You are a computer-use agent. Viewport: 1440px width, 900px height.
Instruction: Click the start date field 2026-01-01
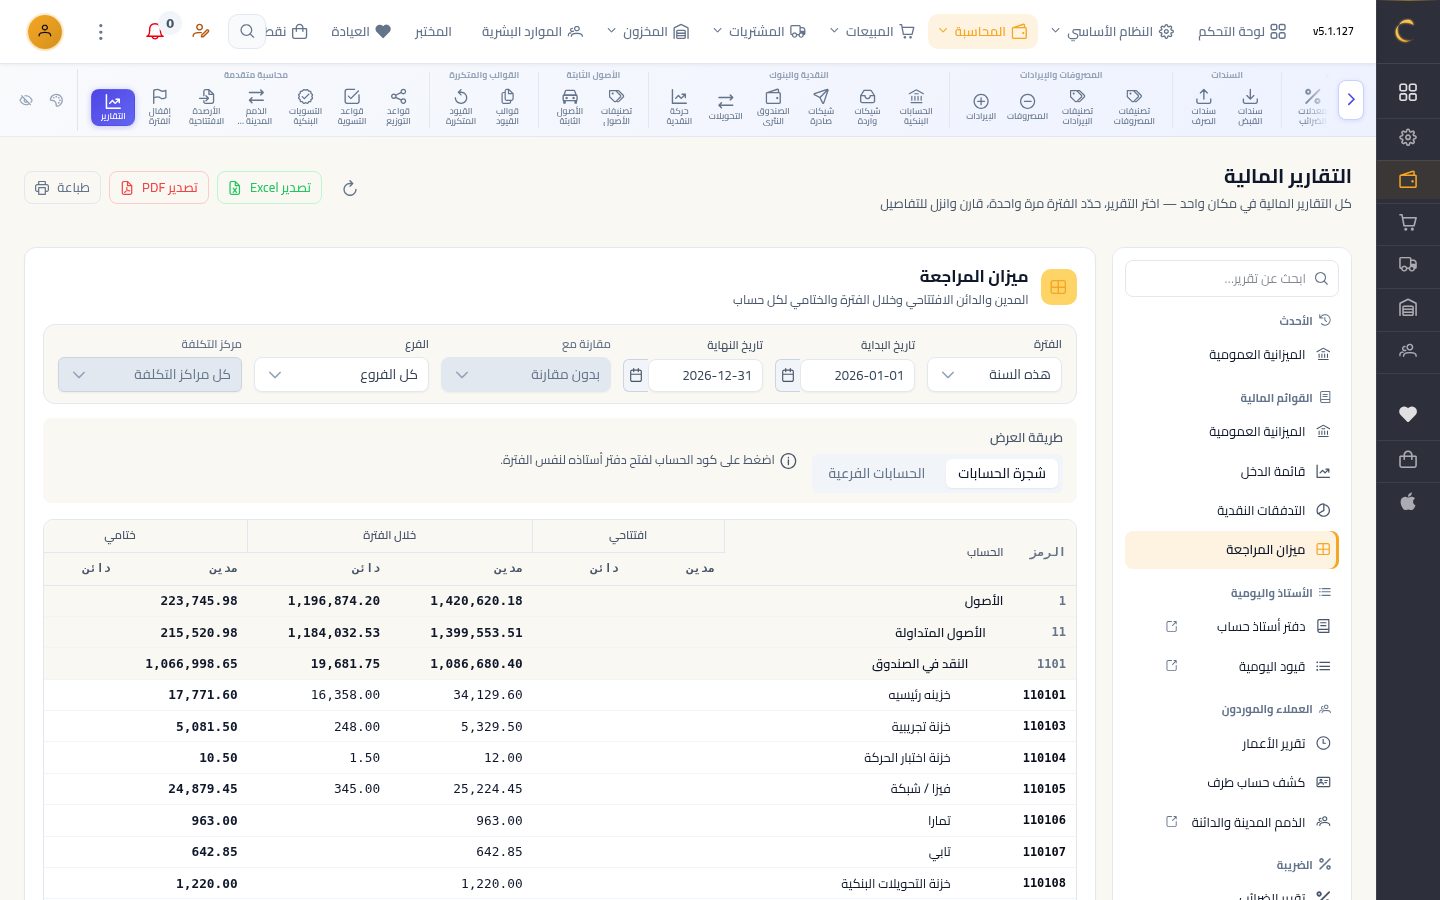click(x=858, y=376)
